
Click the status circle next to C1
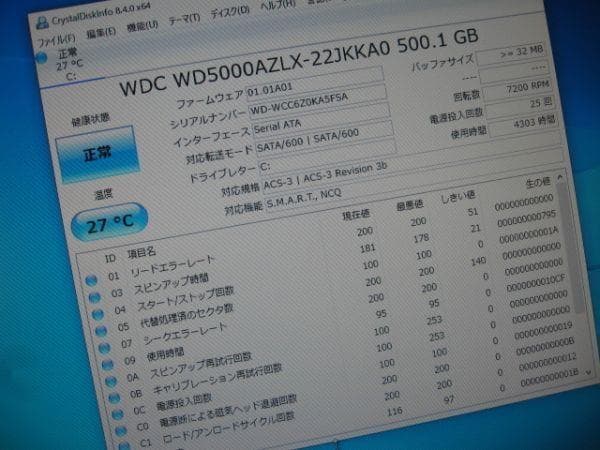124,446
